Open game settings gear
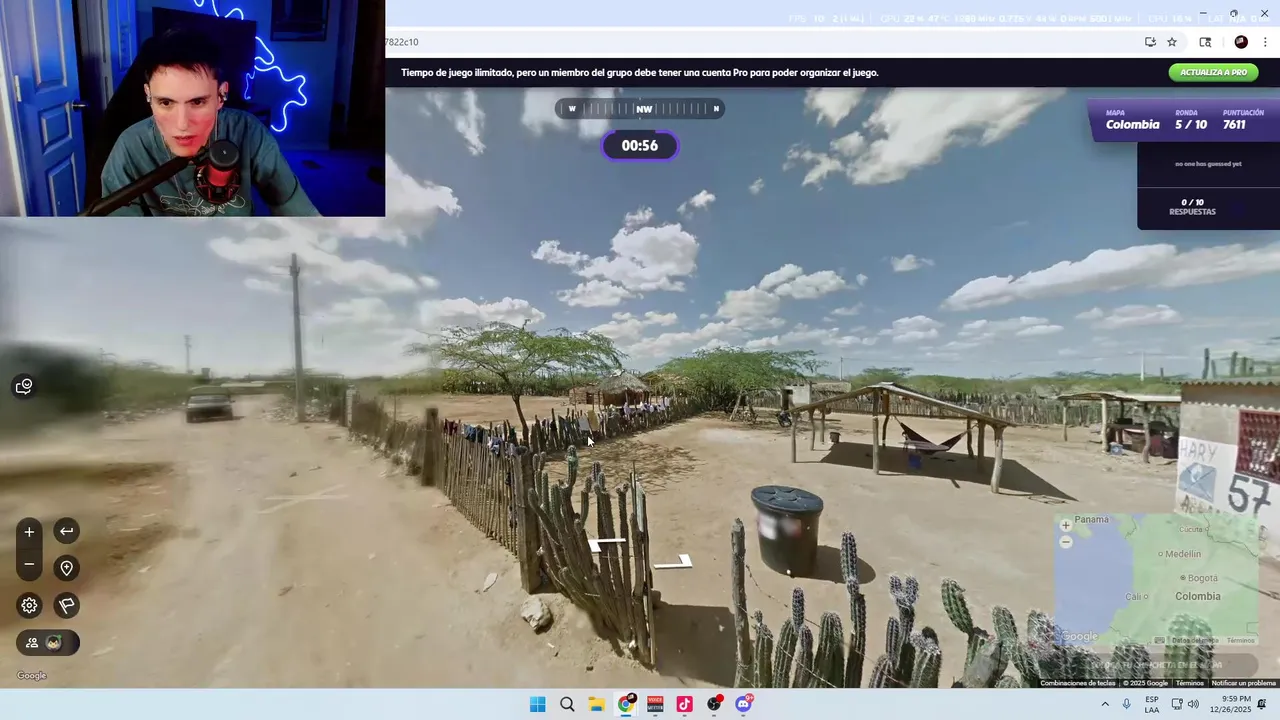Screen dimensions: 1280x720 29,605
